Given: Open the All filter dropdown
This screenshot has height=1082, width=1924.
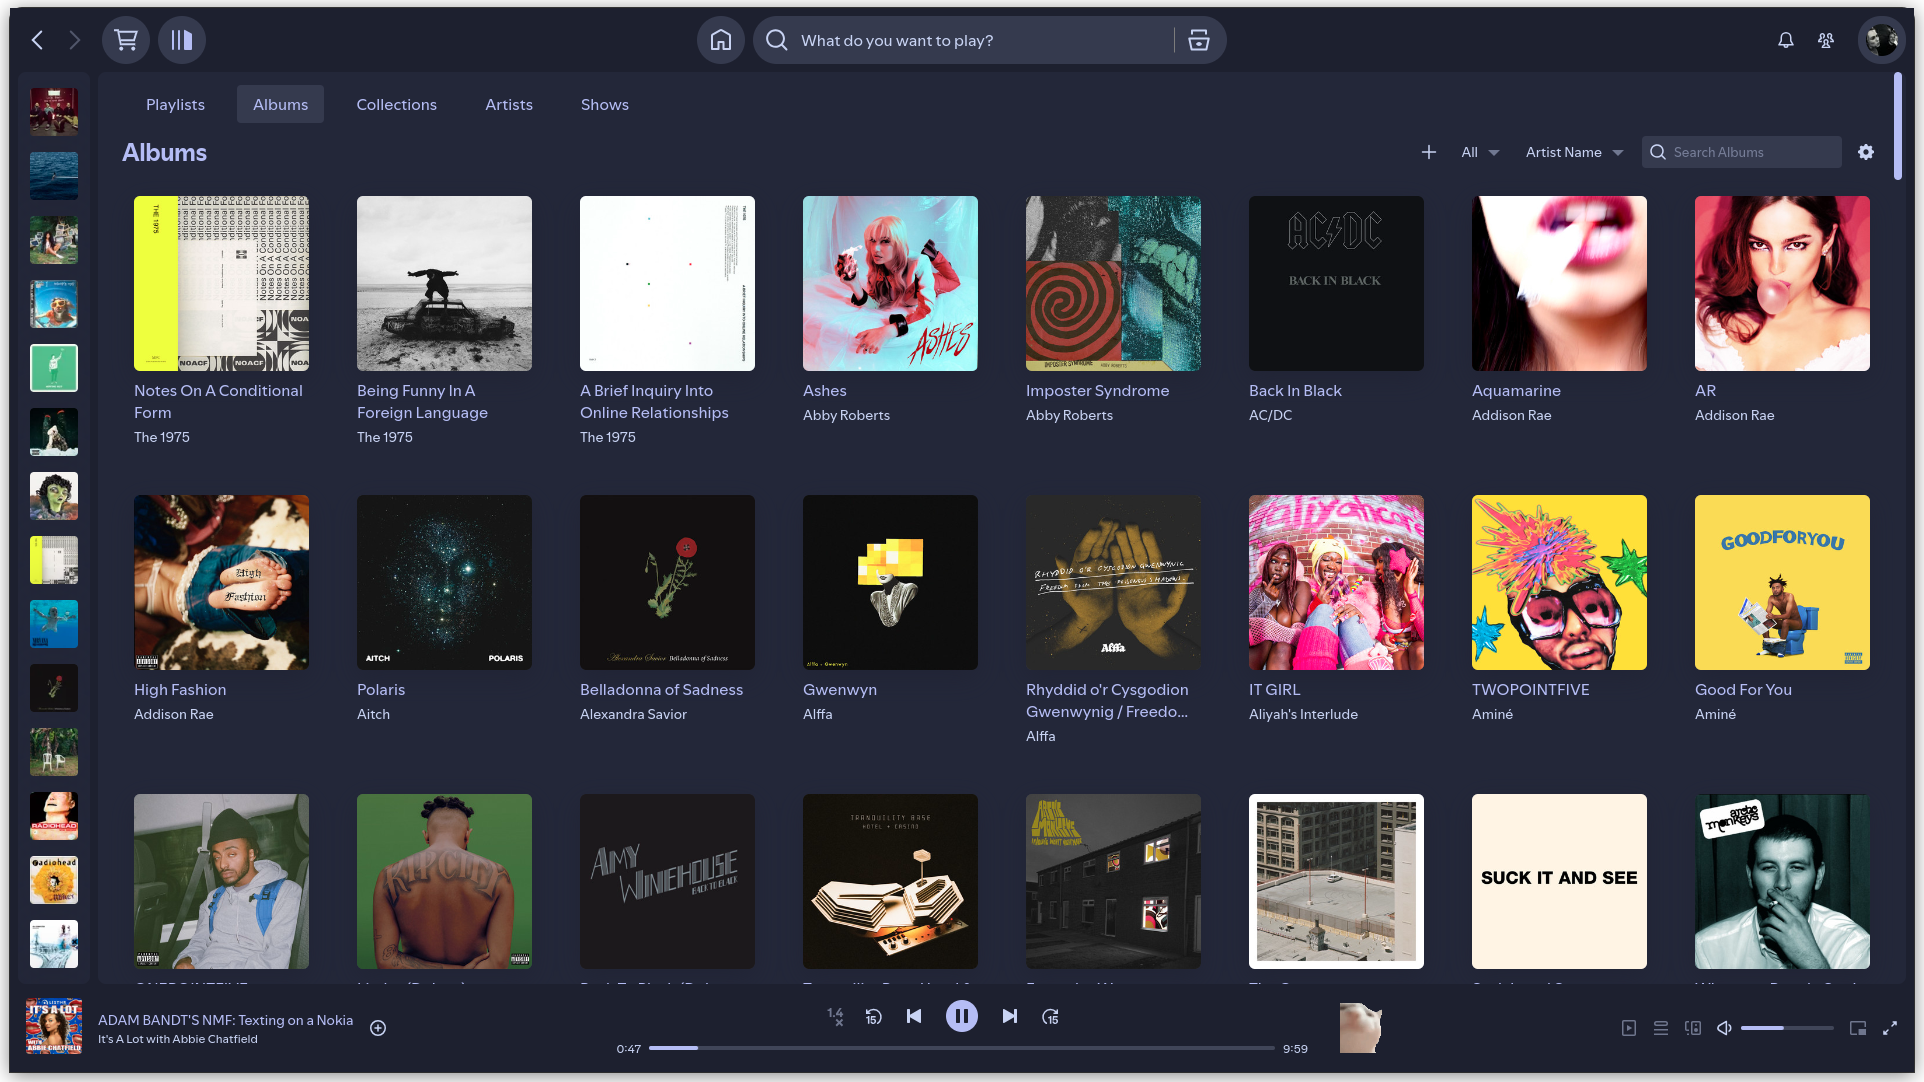Looking at the screenshot, I should pyautogui.click(x=1480, y=152).
